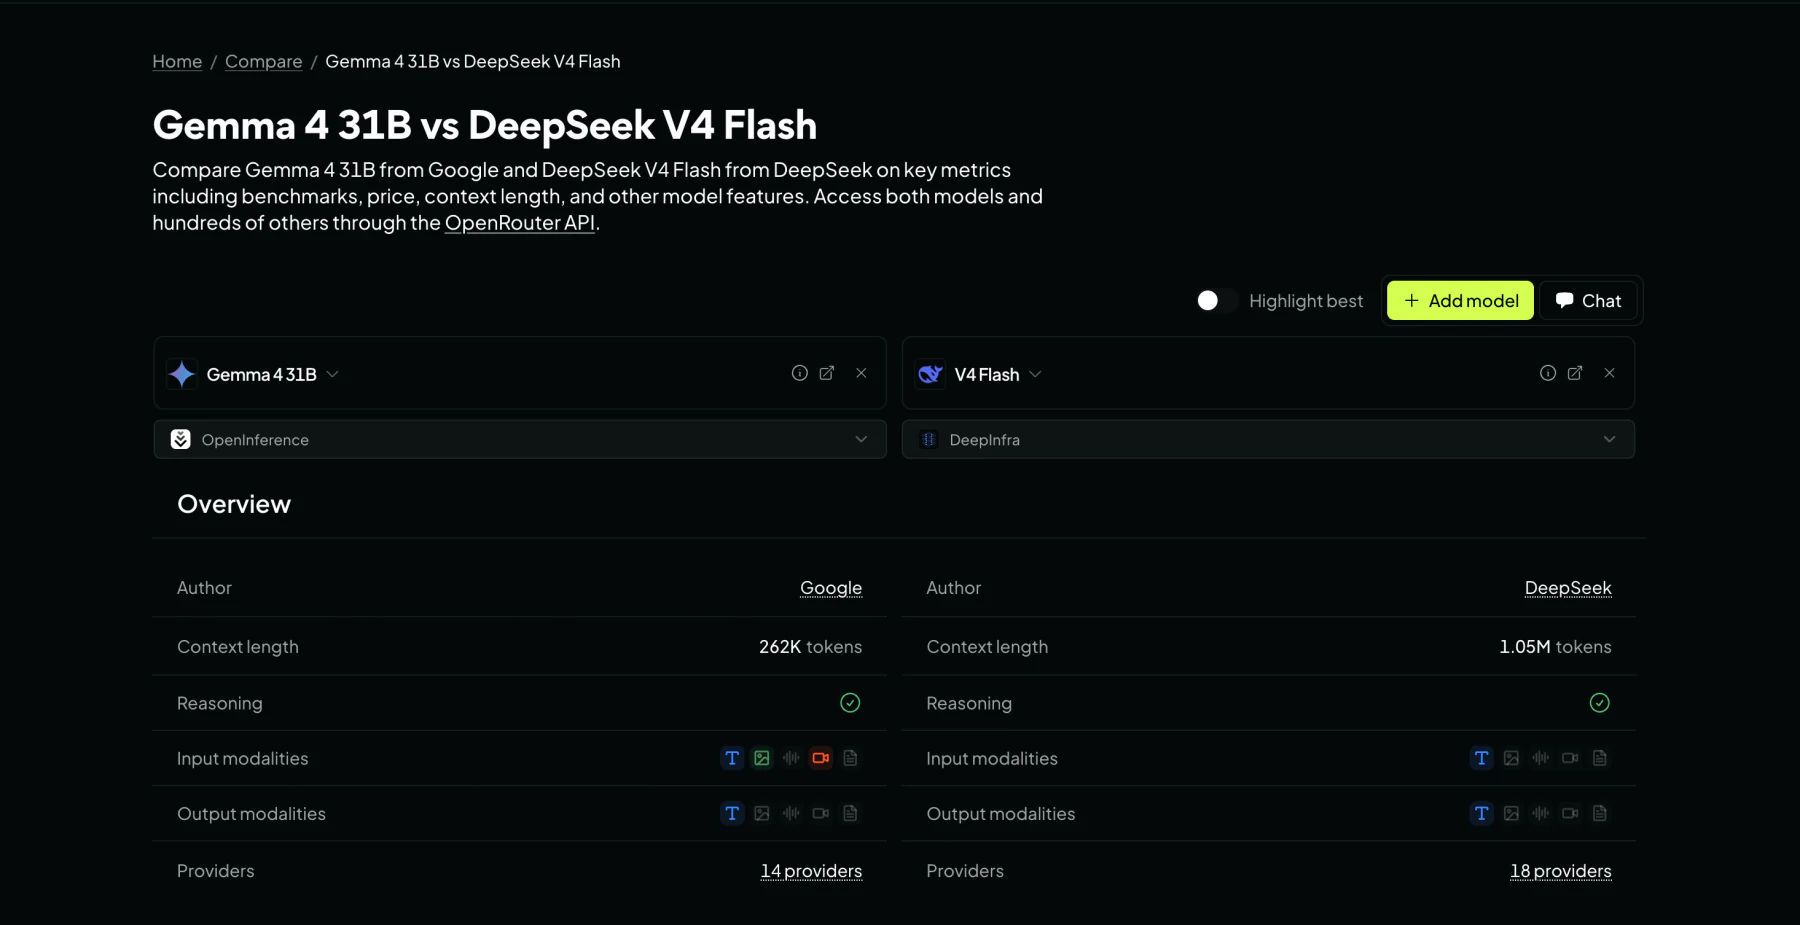Viewport: 1800px width, 925px height.
Task: Remove Gemma 4 31B with its X icon
Action: click(861, 373)
